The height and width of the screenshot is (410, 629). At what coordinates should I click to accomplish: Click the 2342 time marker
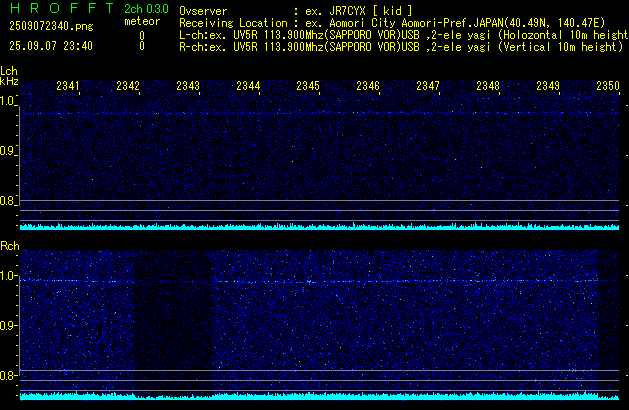click(128, 86)
